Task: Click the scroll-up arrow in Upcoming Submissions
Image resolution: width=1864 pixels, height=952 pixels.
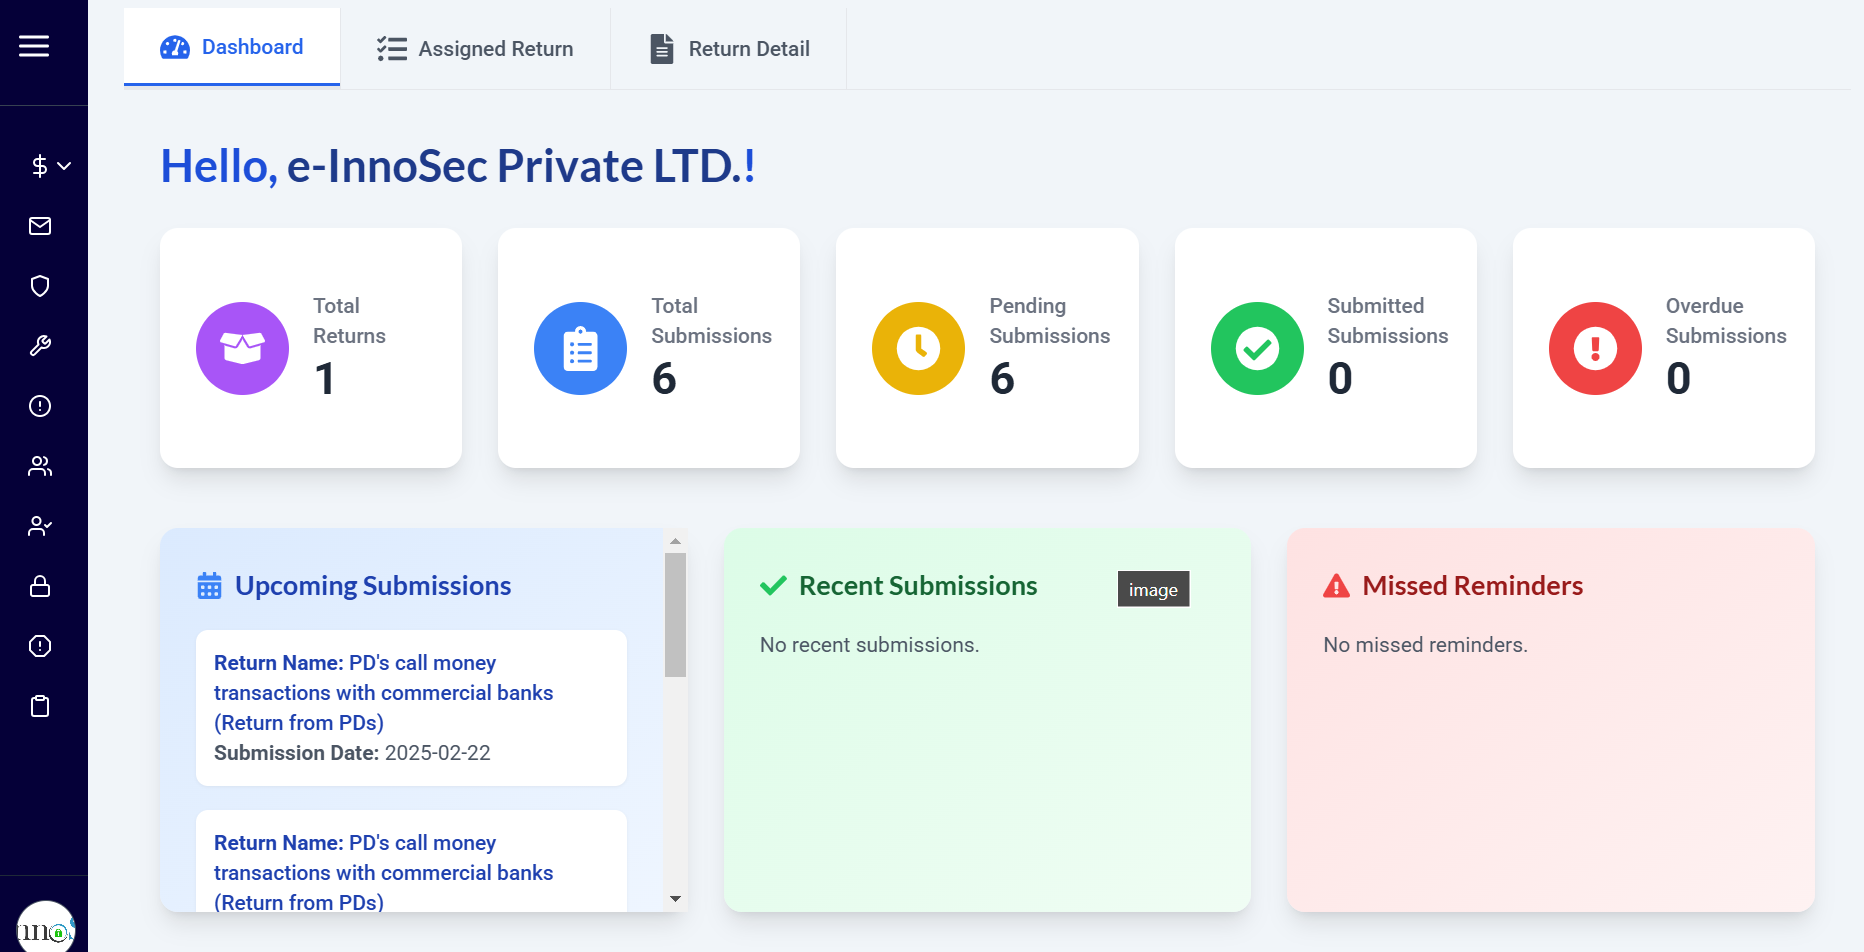Action: click(675, 541)
